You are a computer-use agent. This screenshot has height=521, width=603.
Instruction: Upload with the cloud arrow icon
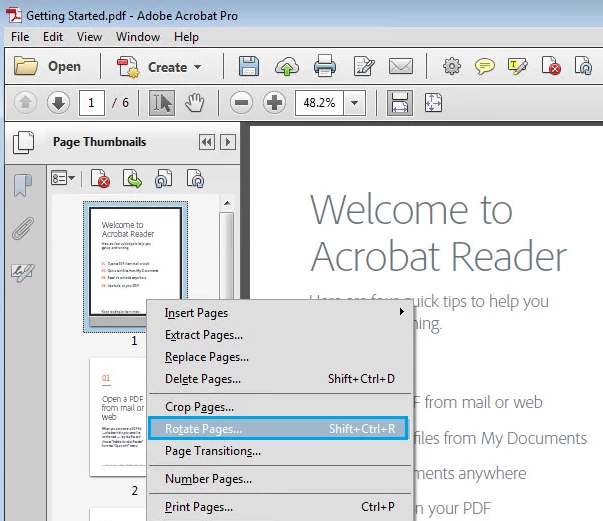287,66
